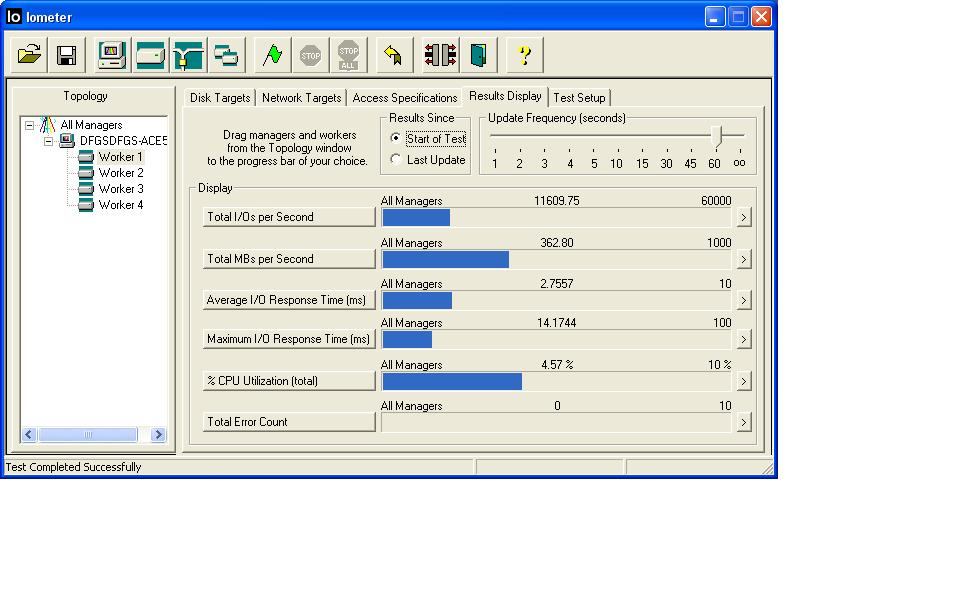Screen dimensions: 960x600
Task: Minimize the Iometer window
Action: click(x=714, y=17)
